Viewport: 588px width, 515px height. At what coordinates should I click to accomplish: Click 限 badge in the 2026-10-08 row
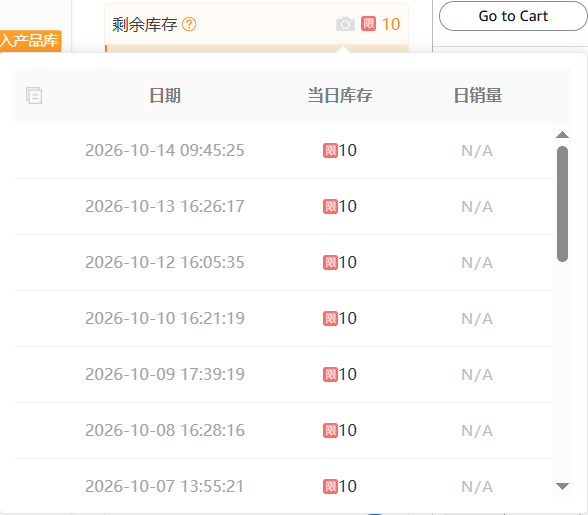(330, 431)
